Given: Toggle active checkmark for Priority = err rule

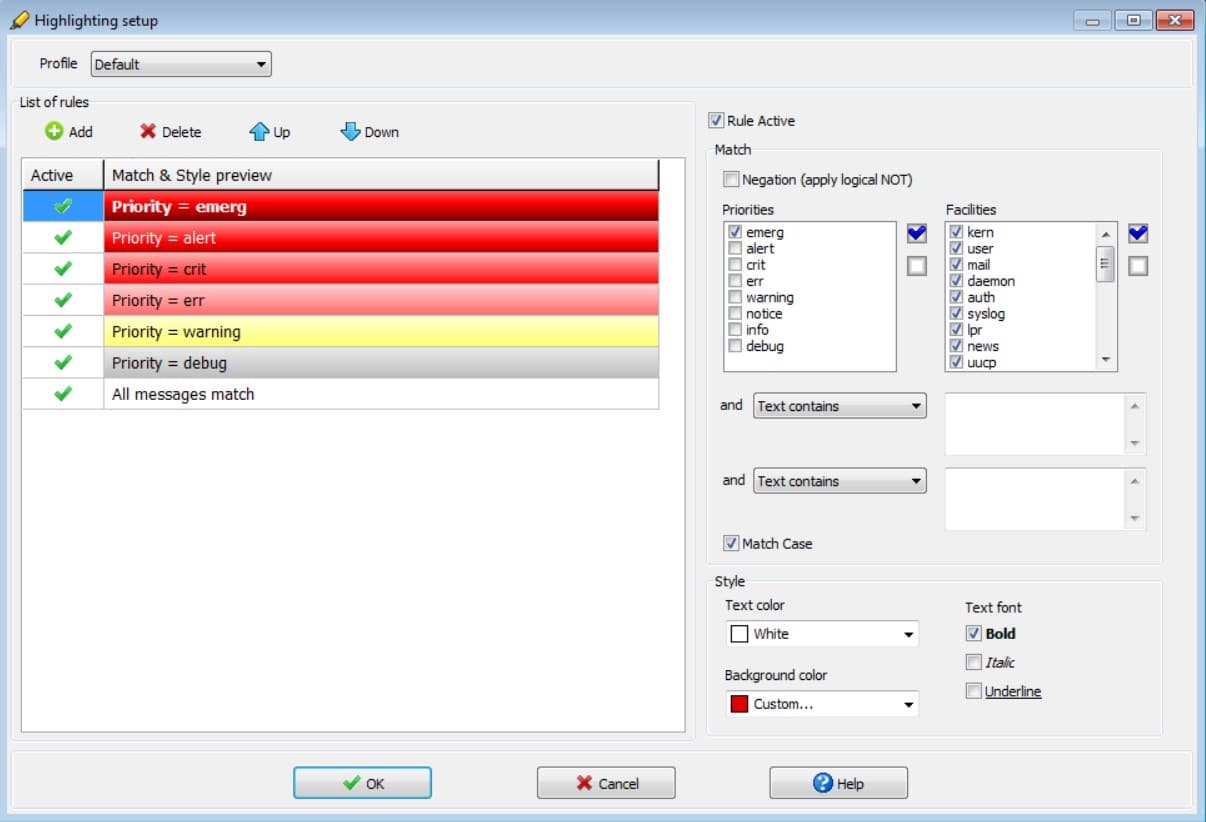Looking at the screenshot, I should coord(63,300).
